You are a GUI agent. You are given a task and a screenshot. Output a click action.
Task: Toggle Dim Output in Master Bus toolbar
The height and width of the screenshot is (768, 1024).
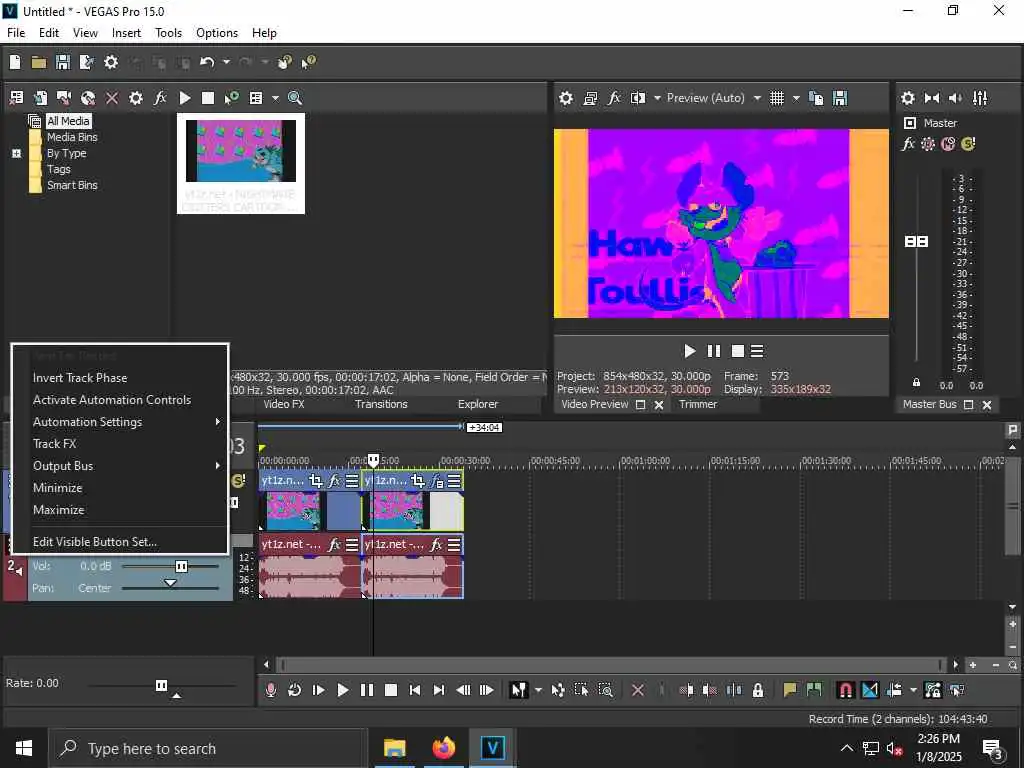click(955, 98)
